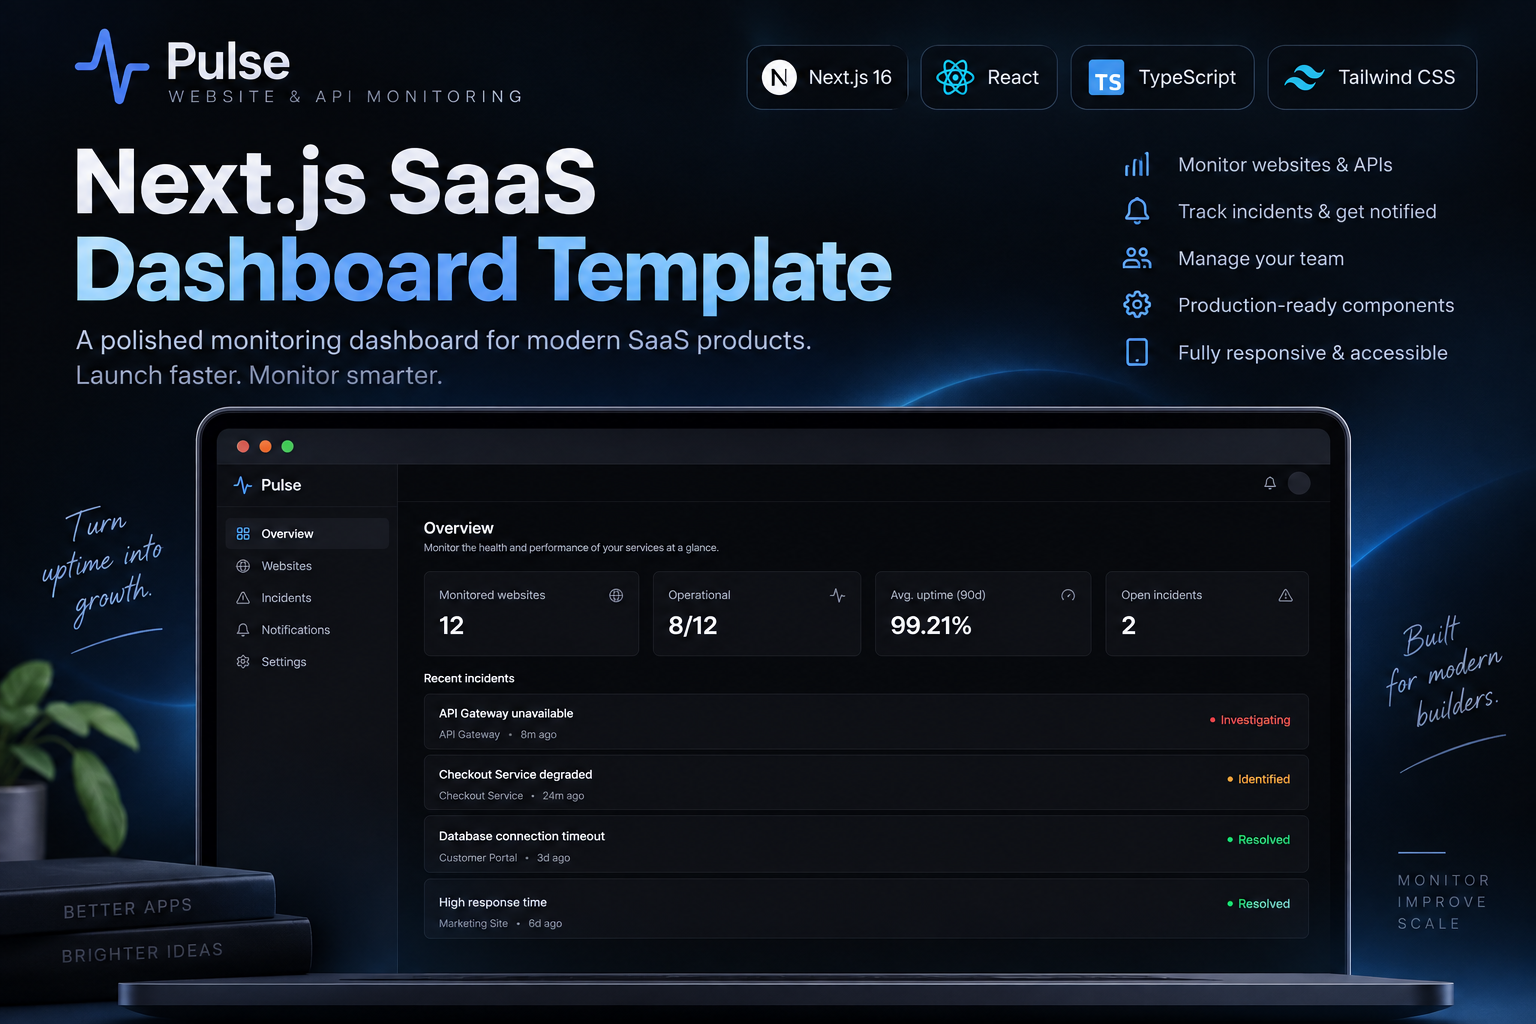
Task: Click the Tailwind CSS badge
Action: tap(1372, 77)
